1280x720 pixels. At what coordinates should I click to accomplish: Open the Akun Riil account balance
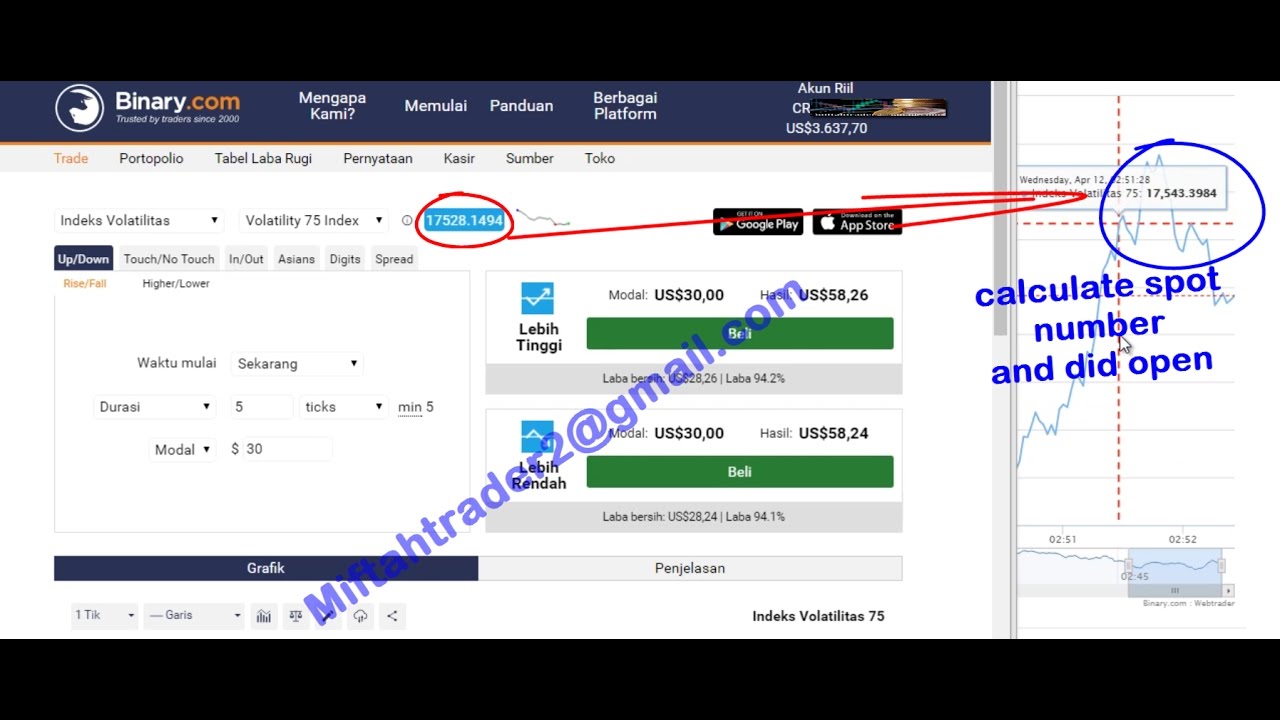(x=826, y=108)
